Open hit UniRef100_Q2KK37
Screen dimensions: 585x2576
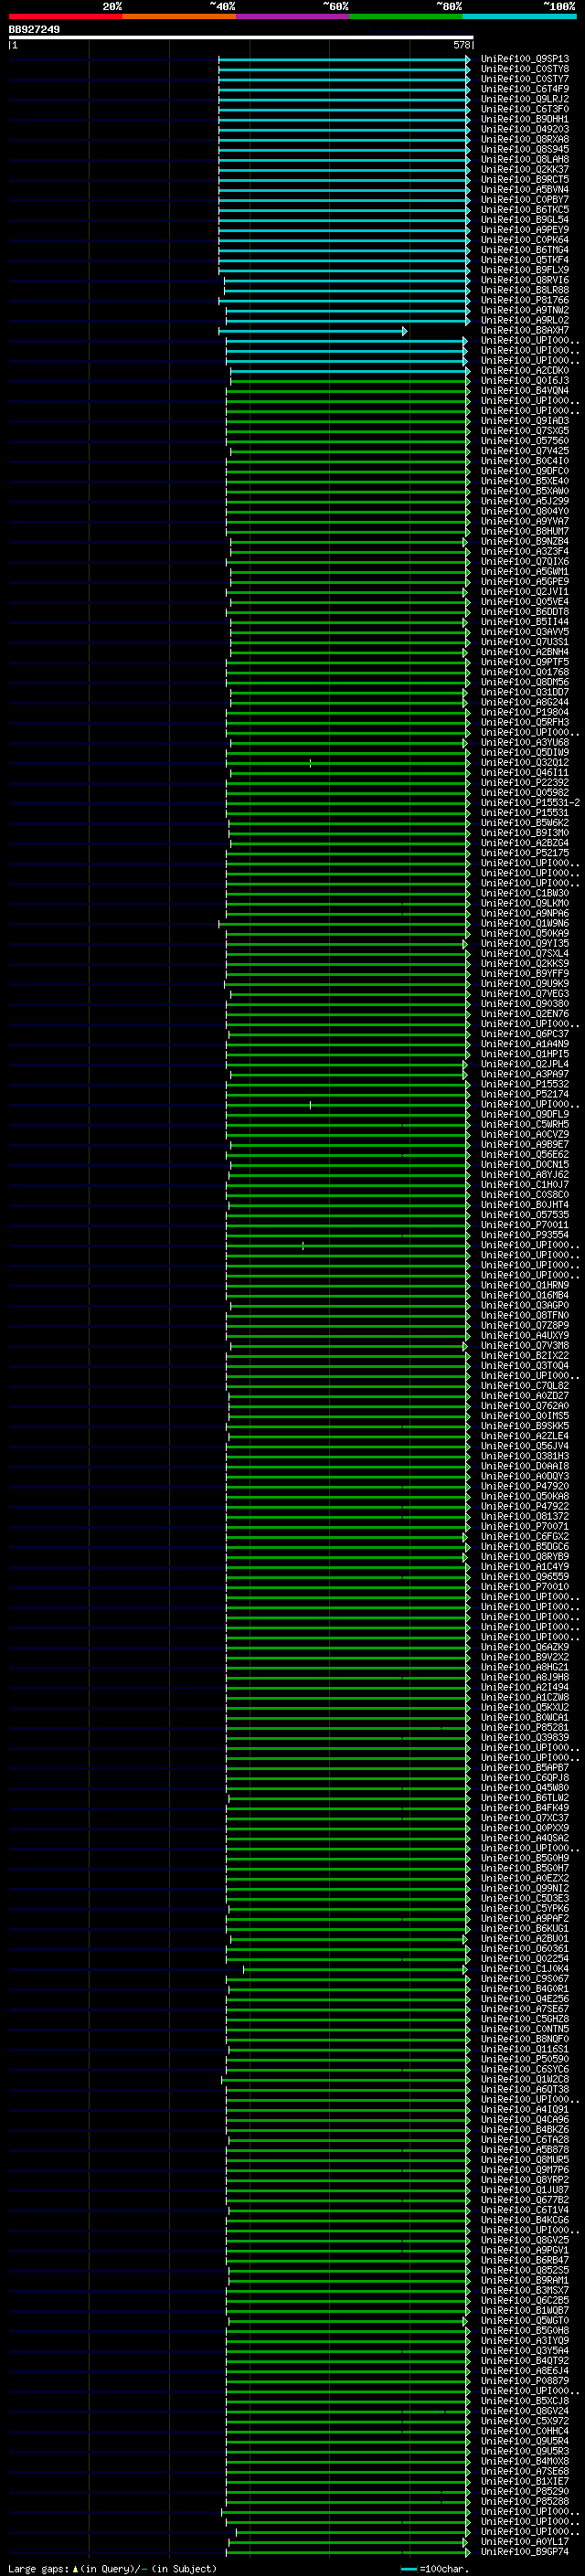pos(524,169)
